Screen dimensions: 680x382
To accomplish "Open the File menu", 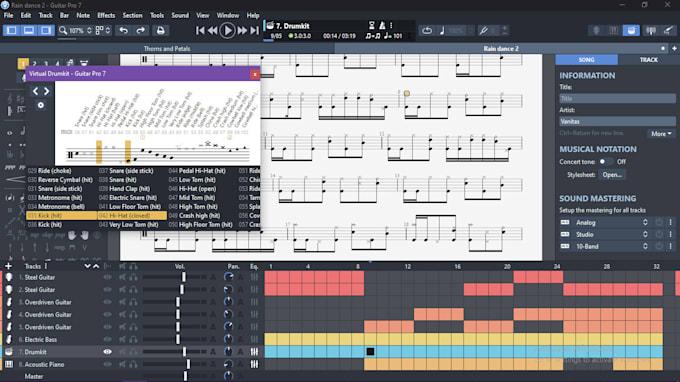I will 9,15.
